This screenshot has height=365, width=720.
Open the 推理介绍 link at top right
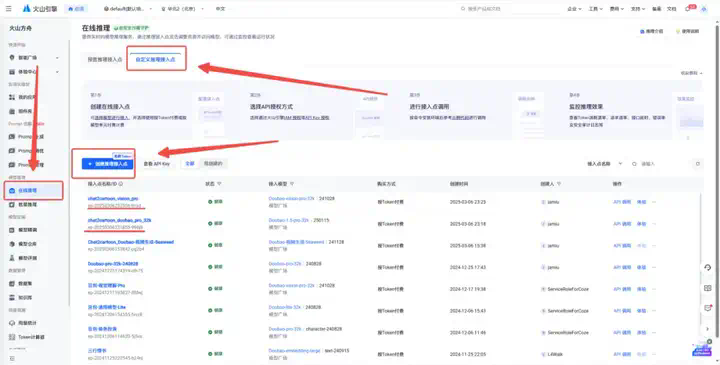click(x=651, y=32)
